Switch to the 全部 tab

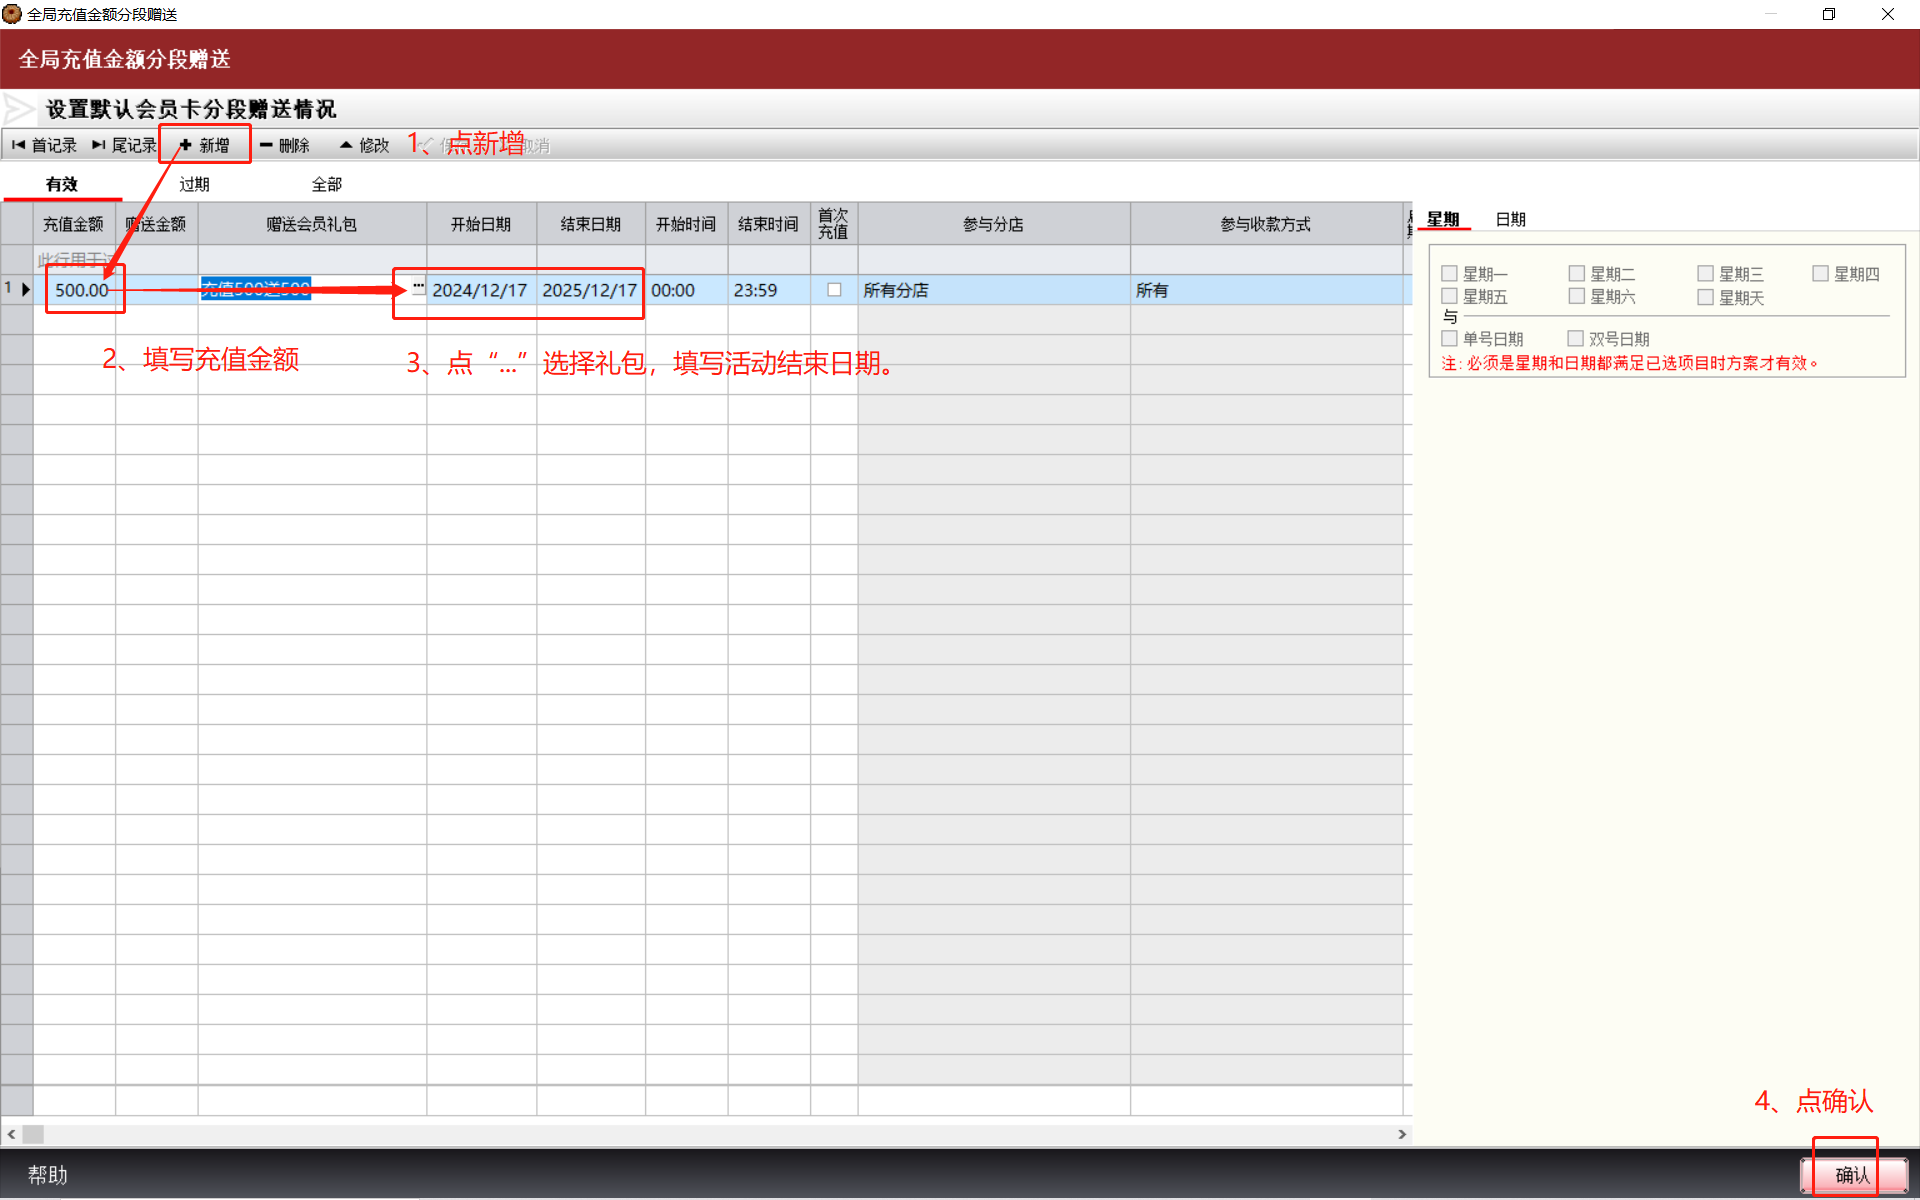pos(326,184)
